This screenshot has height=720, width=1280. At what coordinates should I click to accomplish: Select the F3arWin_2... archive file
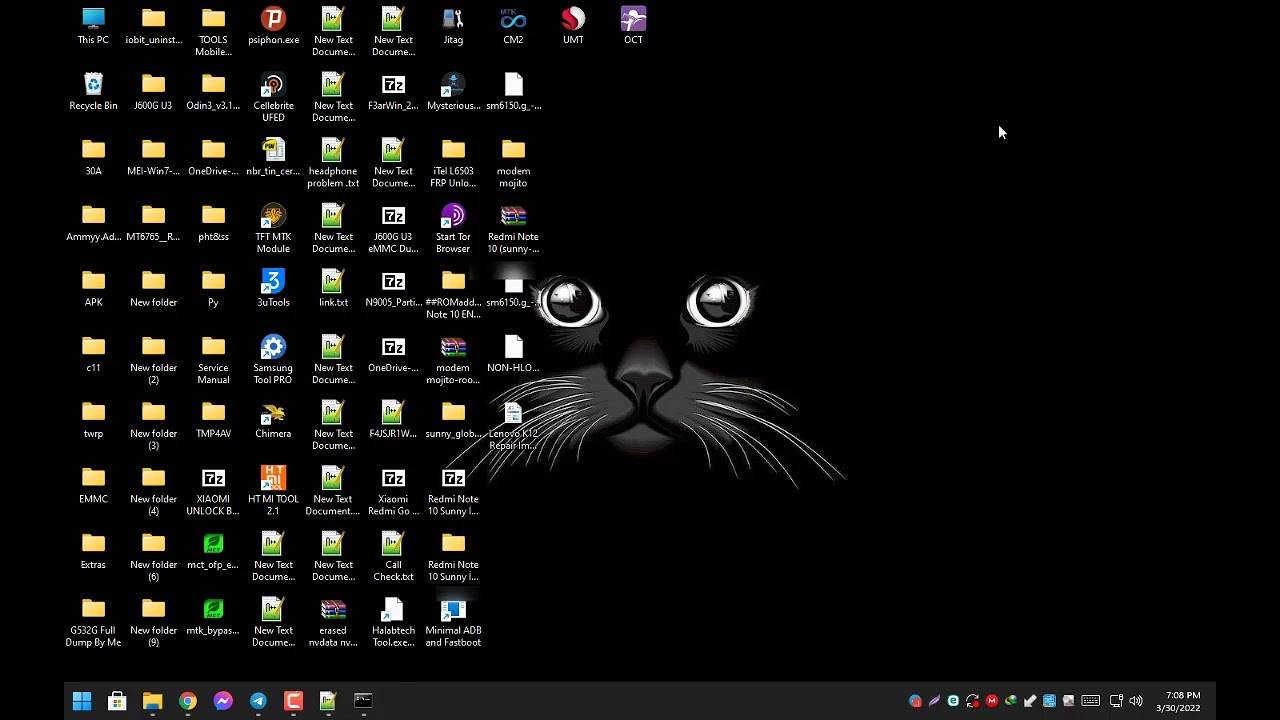[x=393, y=92]
